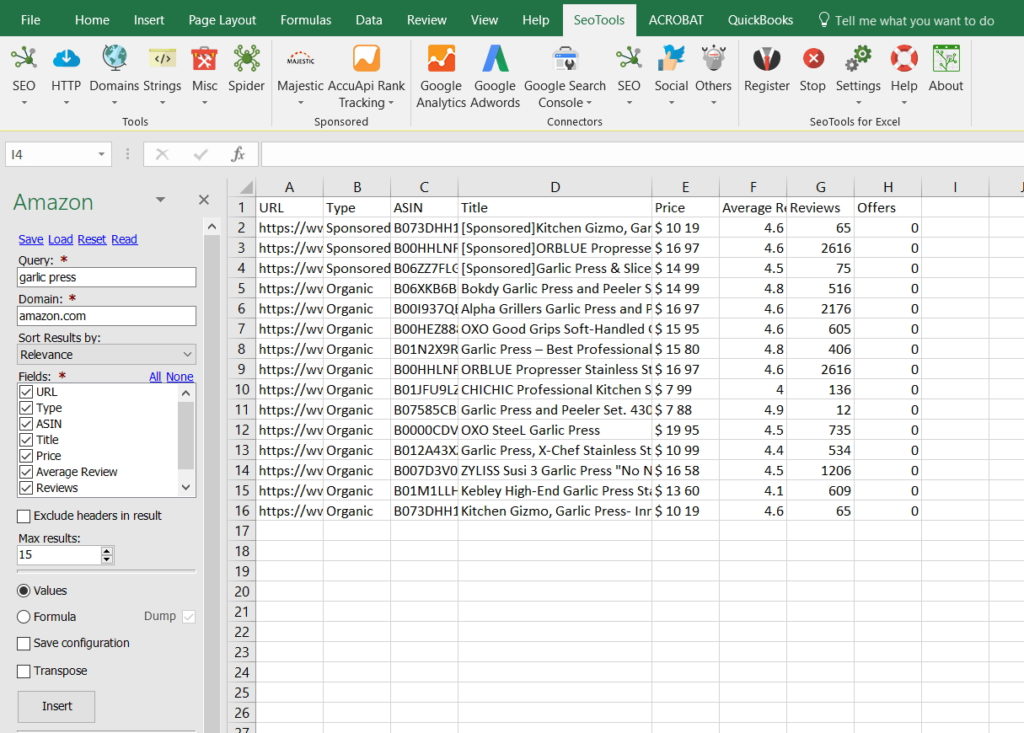
Task: Open the Name Box dropdown arrow
Action: pyautogui.click(x=101, y=154)
